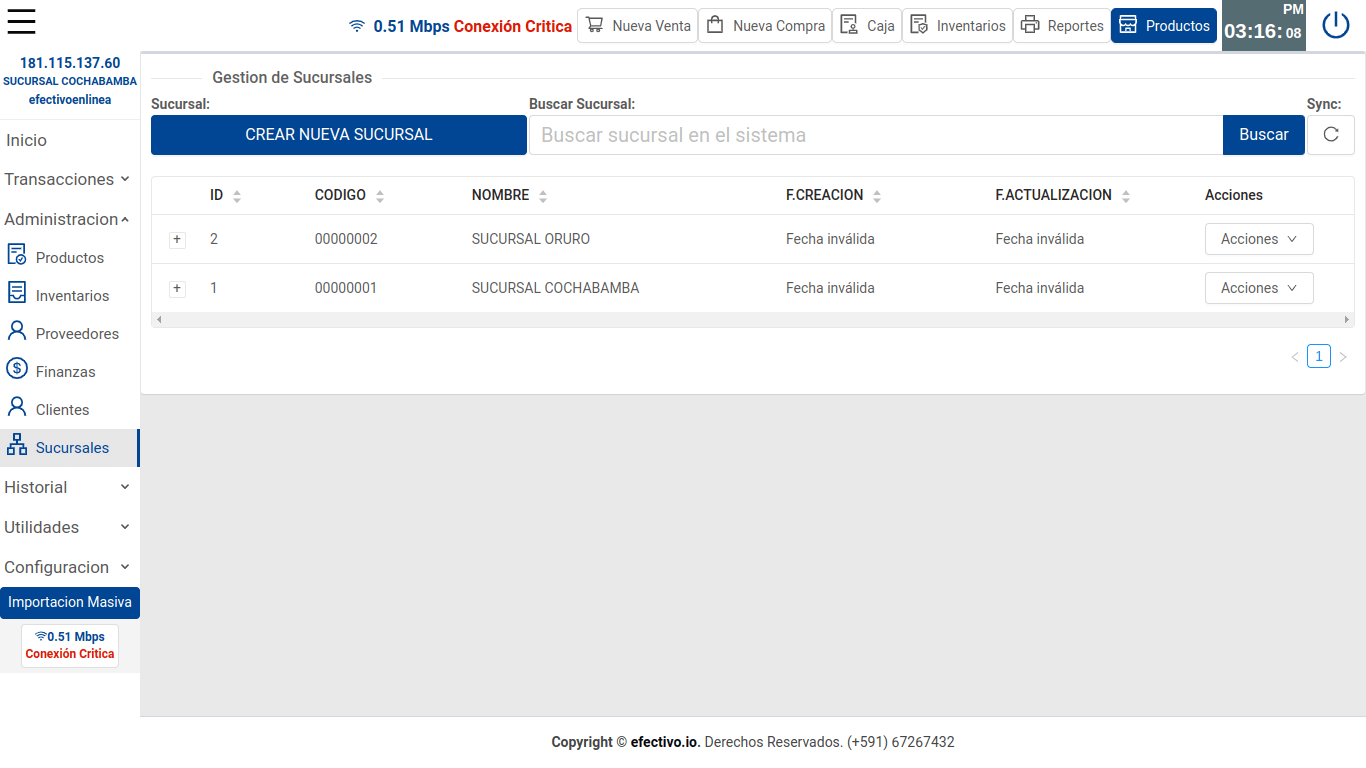Click the Productos sidebar icon

coord(16,254)
